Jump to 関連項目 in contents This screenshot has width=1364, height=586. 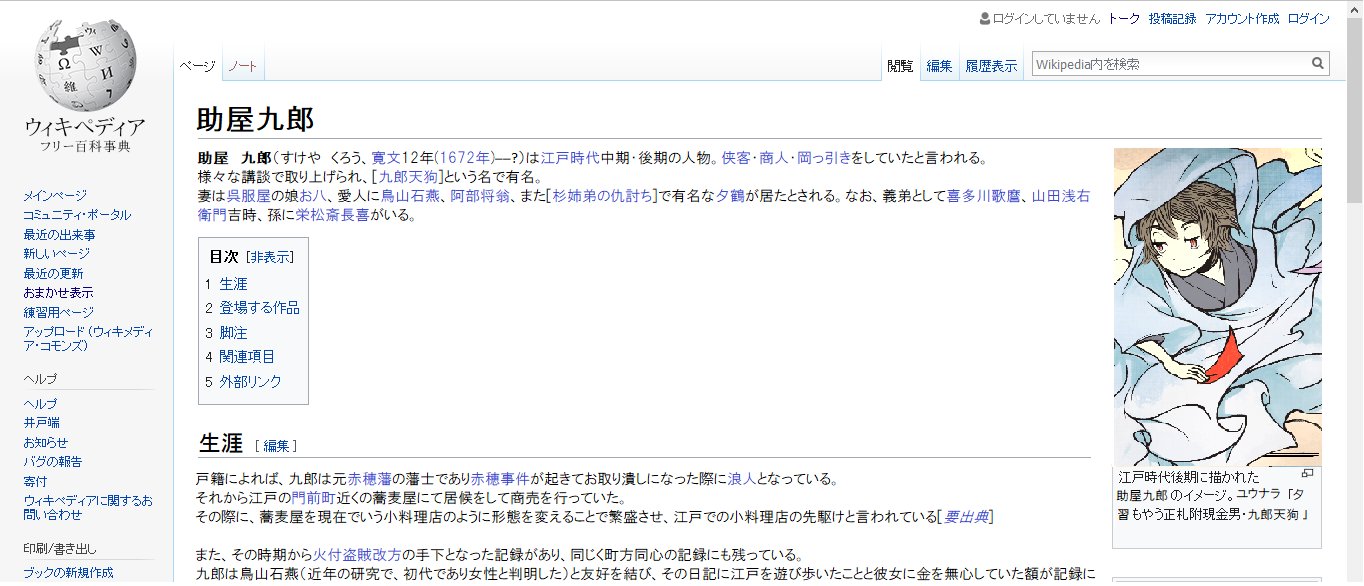[247, 356]
